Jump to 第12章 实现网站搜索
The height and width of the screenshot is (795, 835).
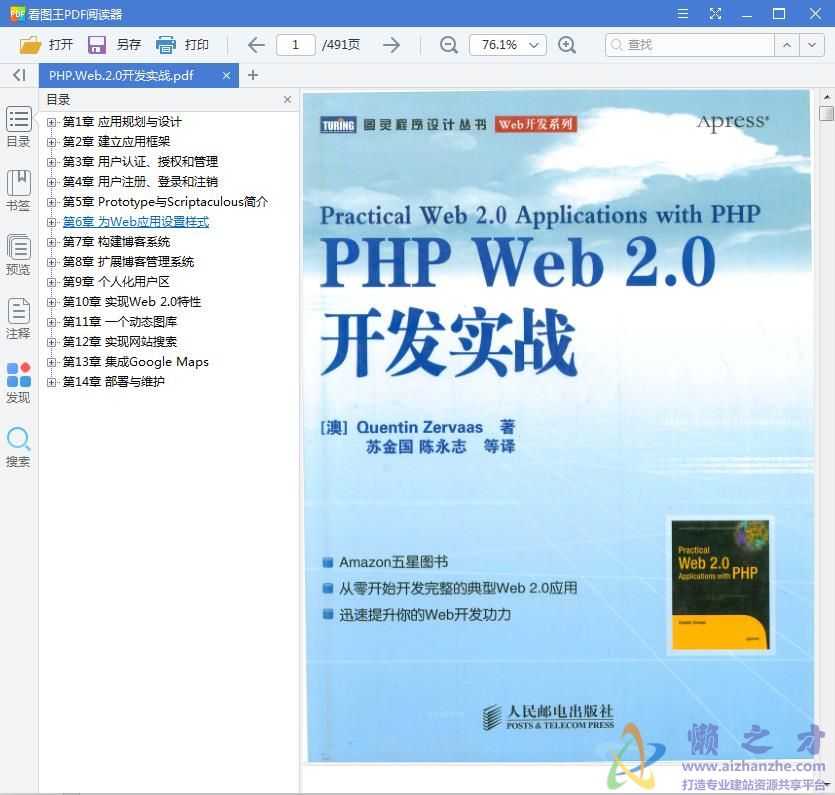pos(120,342)
